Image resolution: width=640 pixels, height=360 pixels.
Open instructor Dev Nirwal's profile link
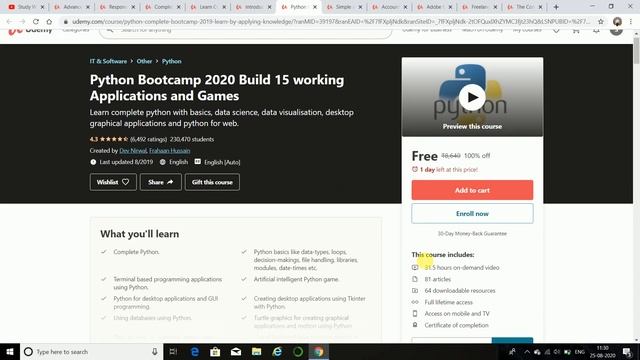(x=133, y=151)
